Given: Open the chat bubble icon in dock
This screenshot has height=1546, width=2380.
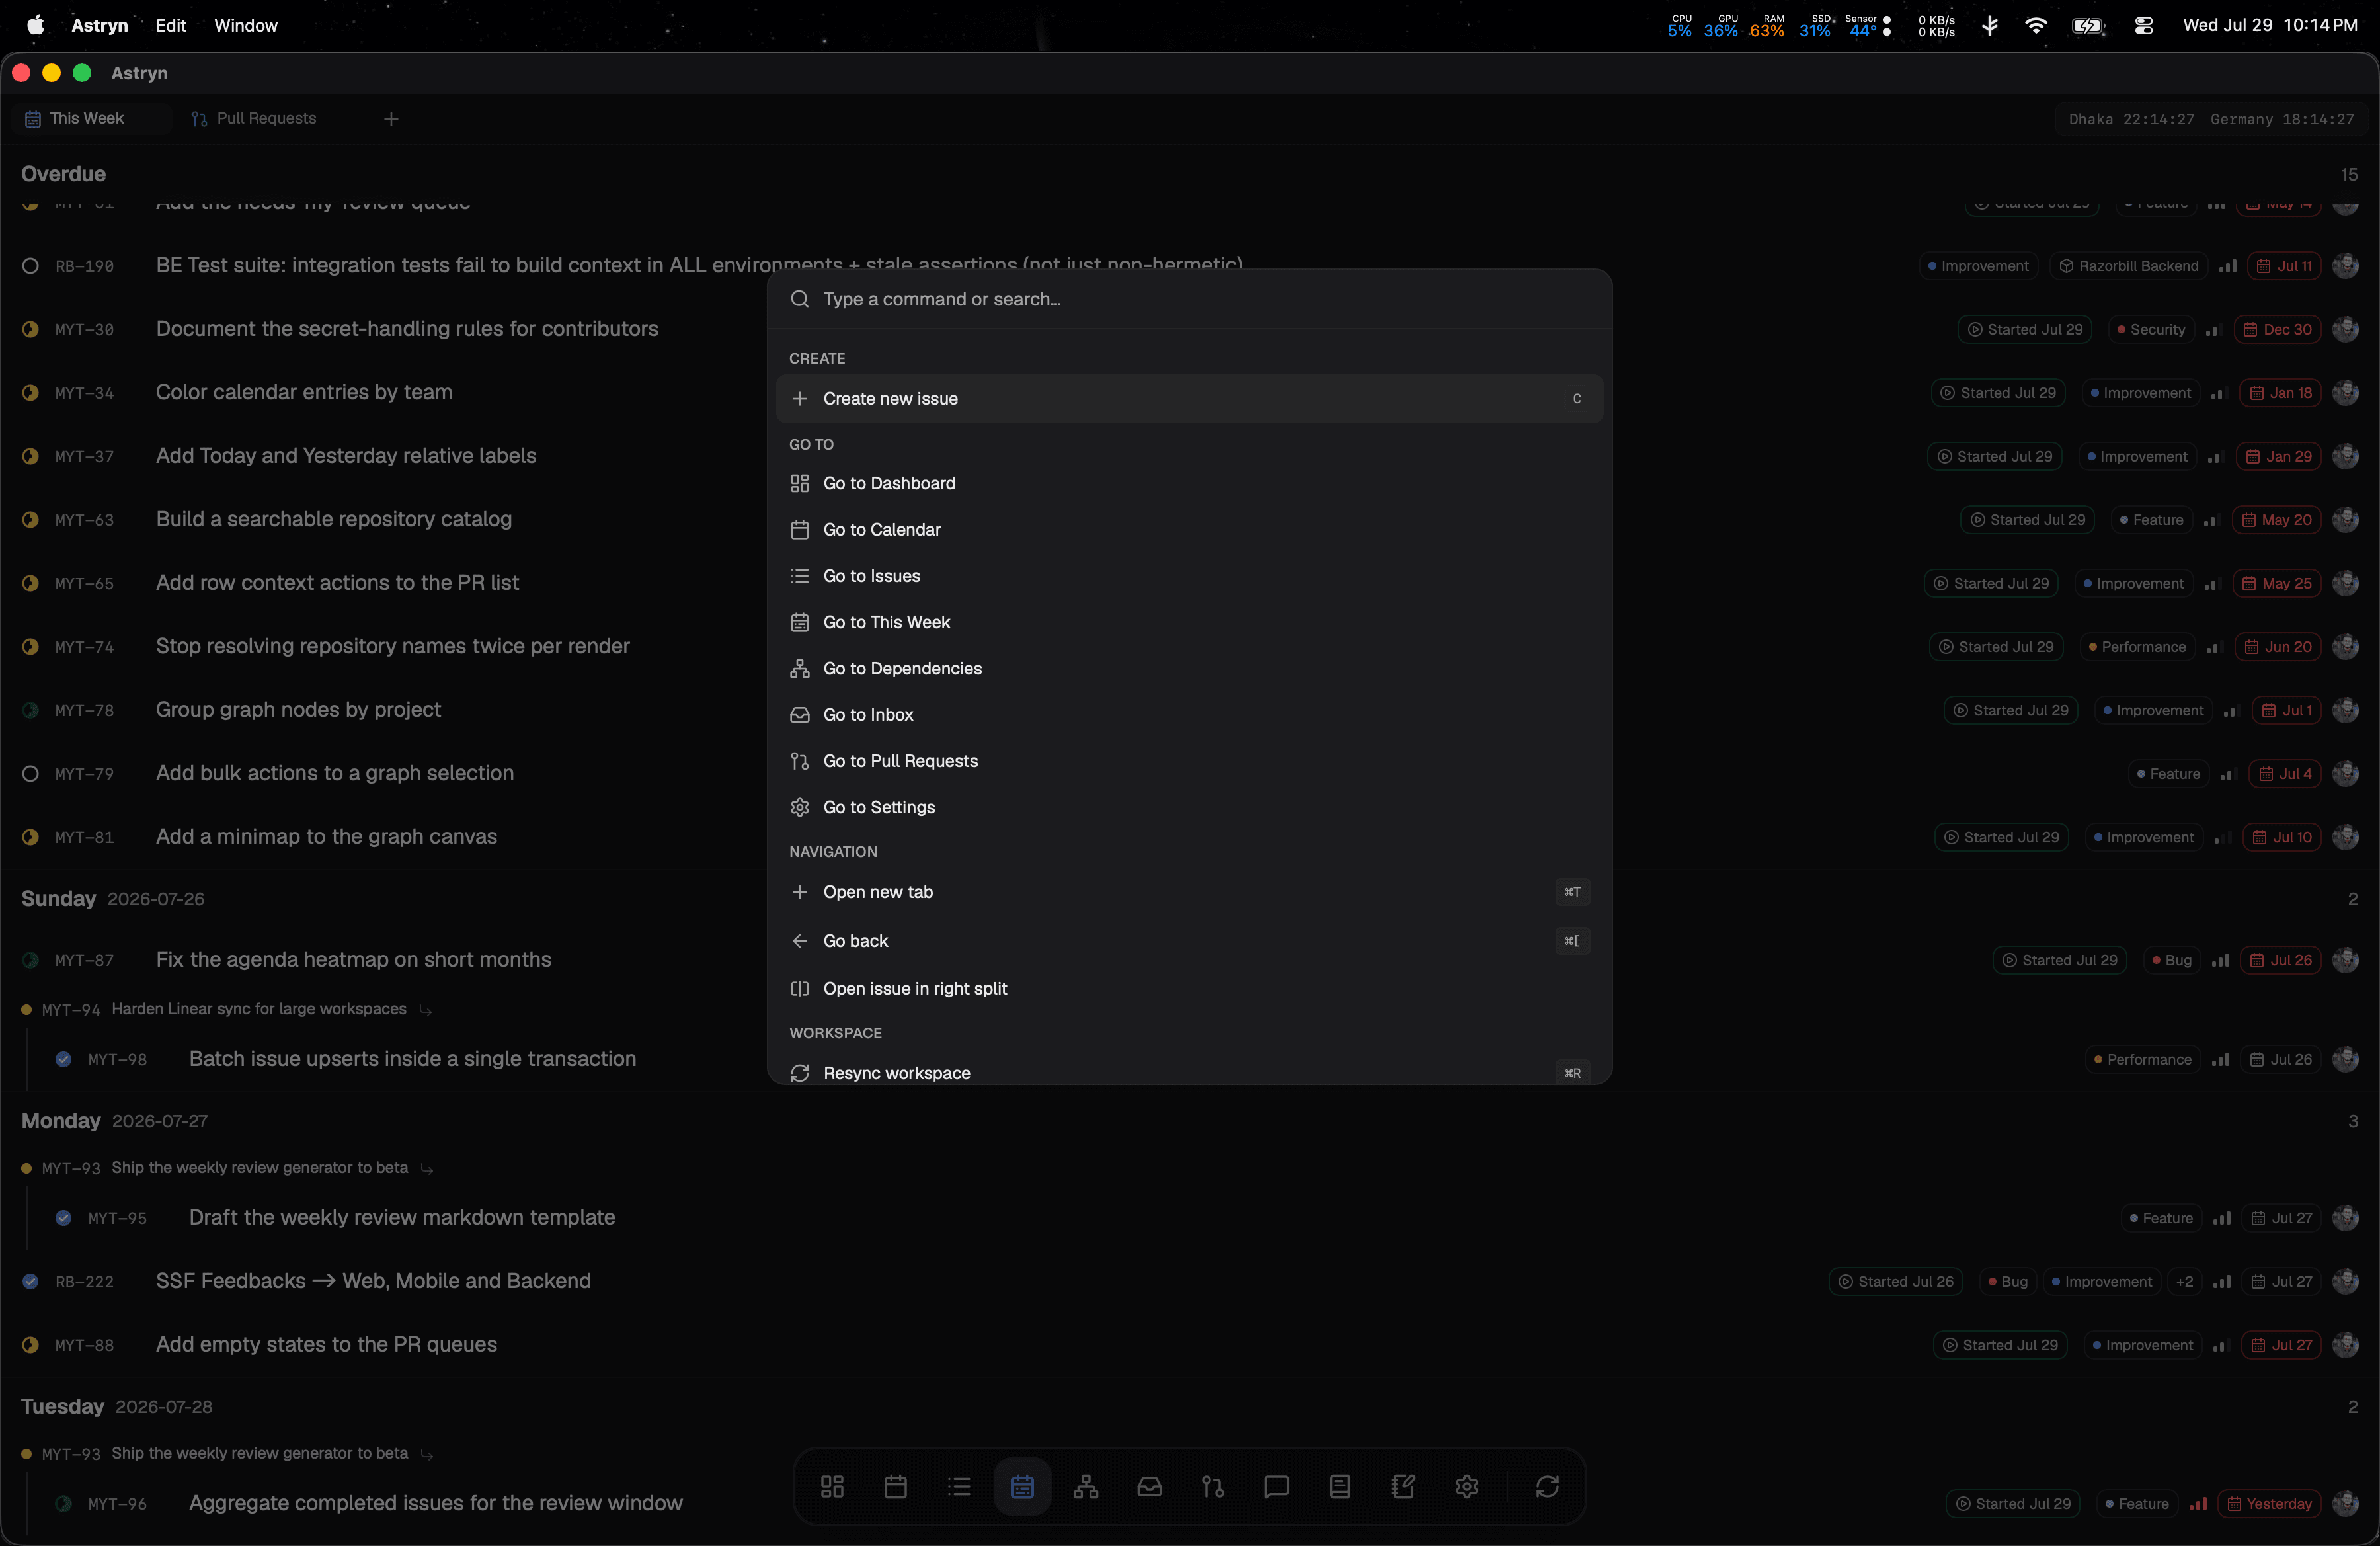Looking at the screenshot, I should pos(1276,1487).
